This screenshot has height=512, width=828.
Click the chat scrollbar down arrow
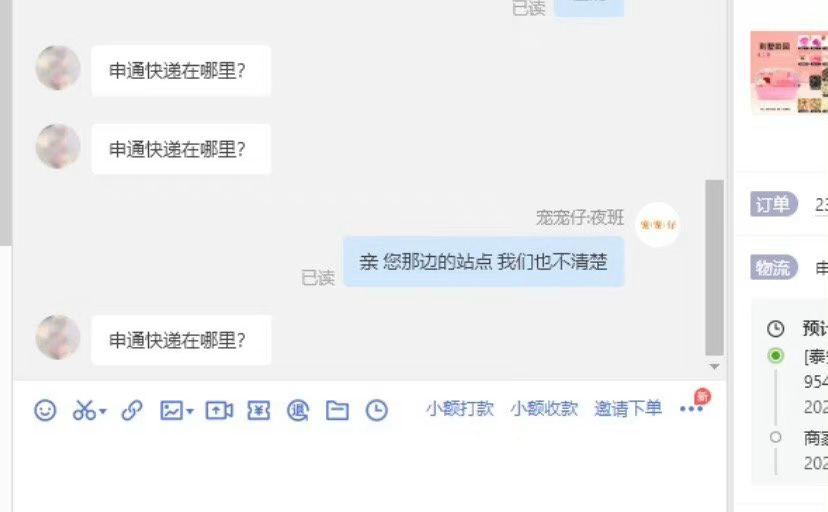tap(714, 366)
